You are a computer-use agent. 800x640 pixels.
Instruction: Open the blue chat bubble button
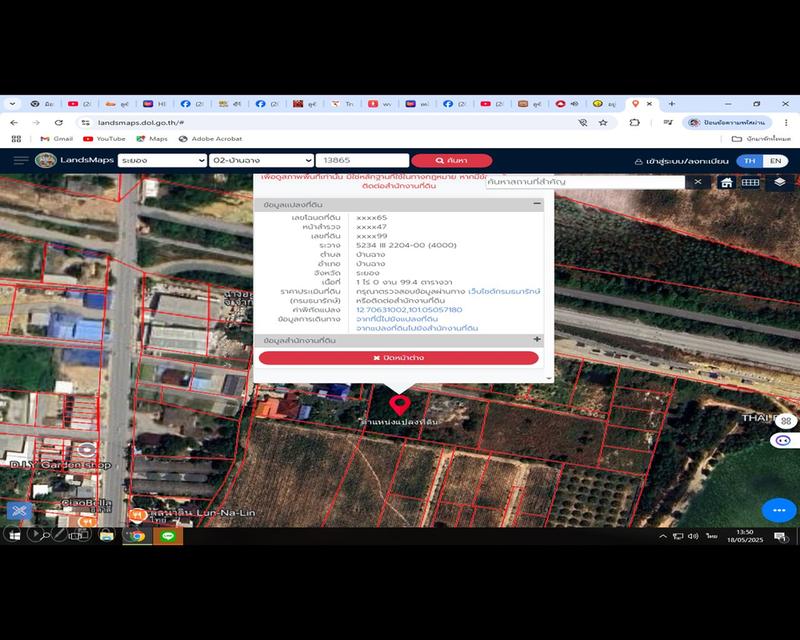(779, 509)
